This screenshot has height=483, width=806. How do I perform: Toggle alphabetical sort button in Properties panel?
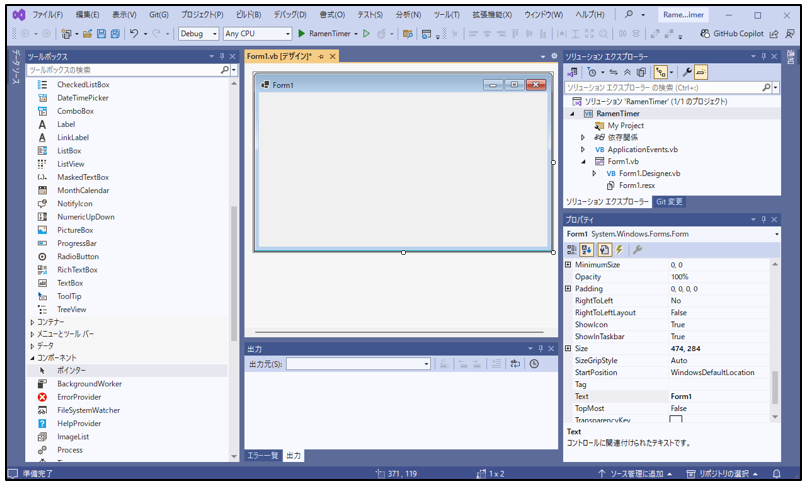pyautogui.click(x=587, y=249)
